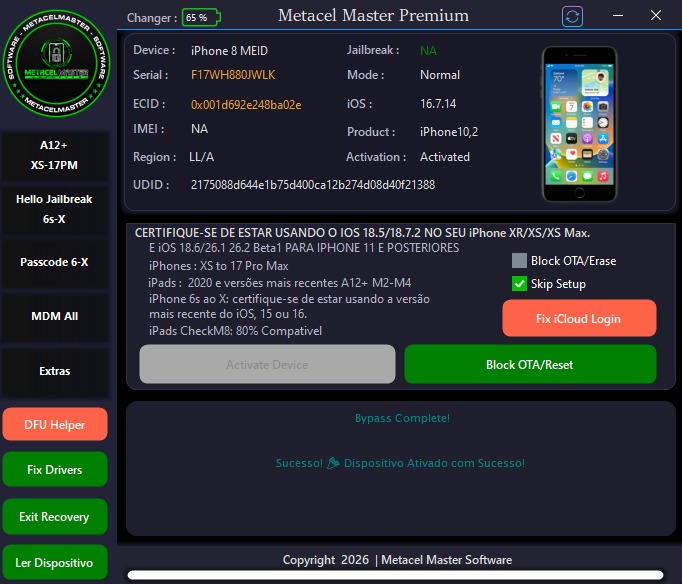
Task: Click the CERTIFIQUE-SE DE ESTAR USANDO heading
Action: [362, 233]
